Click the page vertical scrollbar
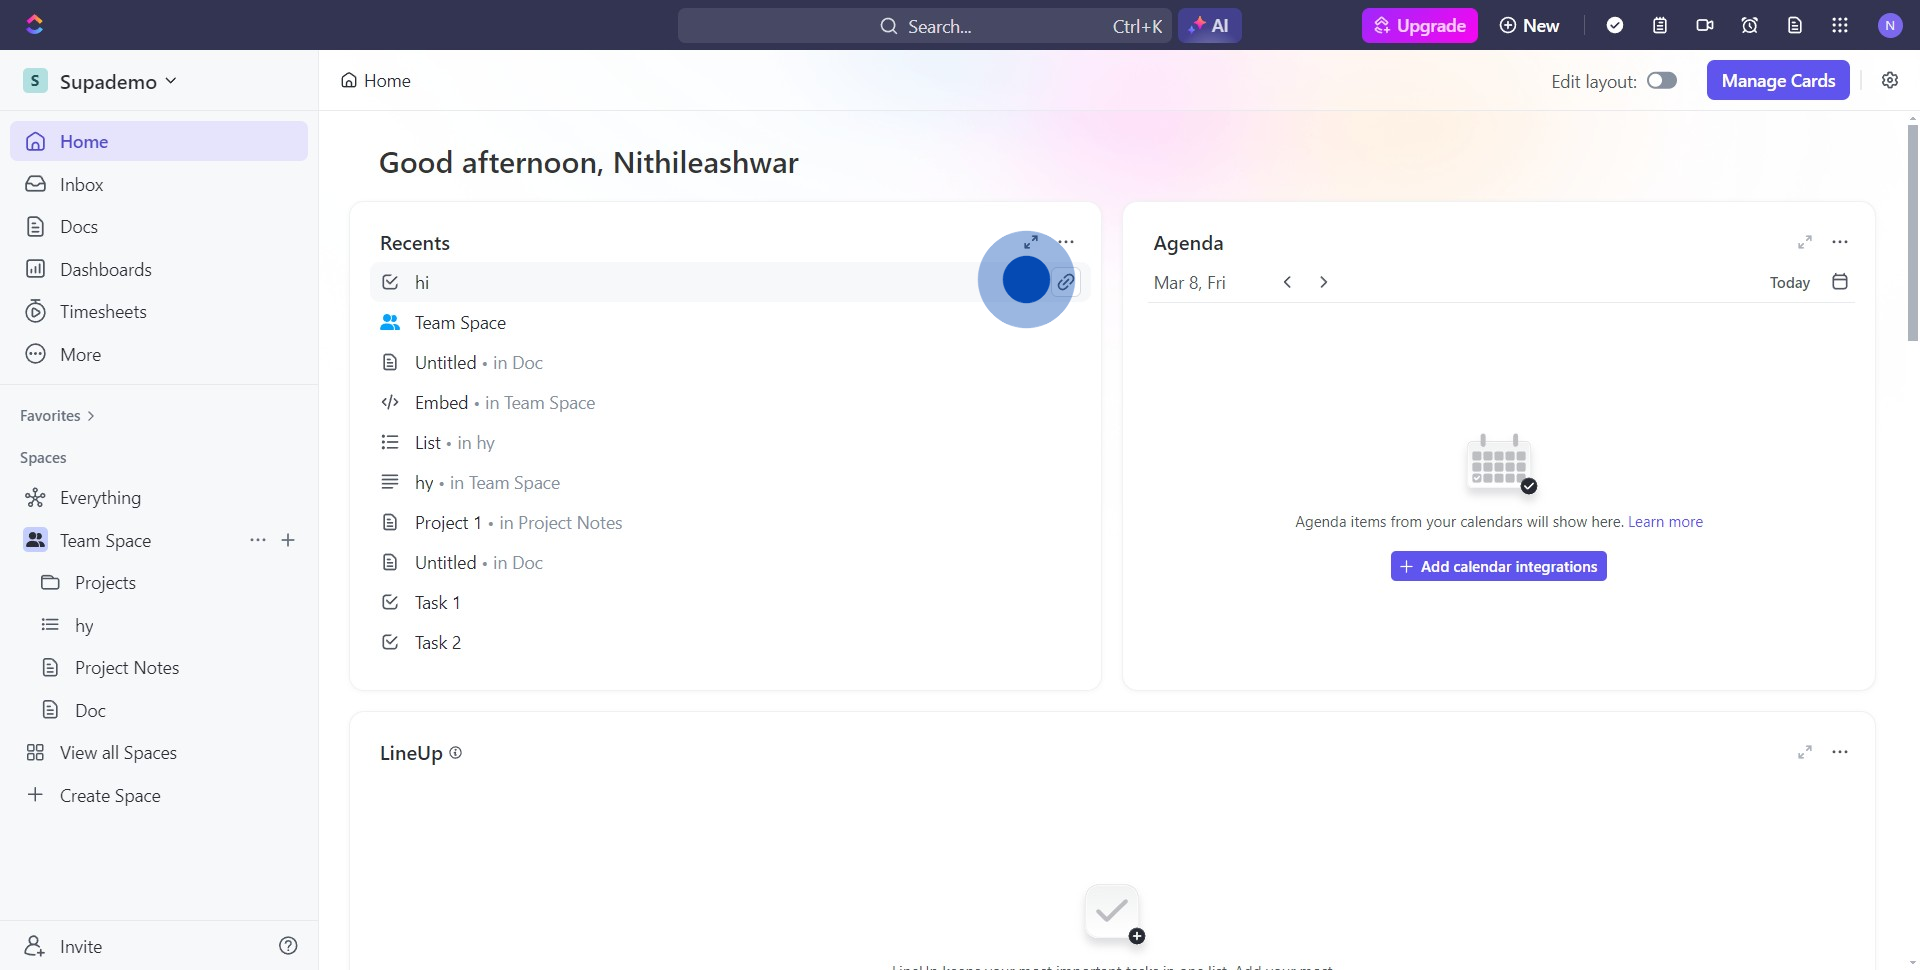This screenshot has width=1920, height=970. coord(1912,230)
